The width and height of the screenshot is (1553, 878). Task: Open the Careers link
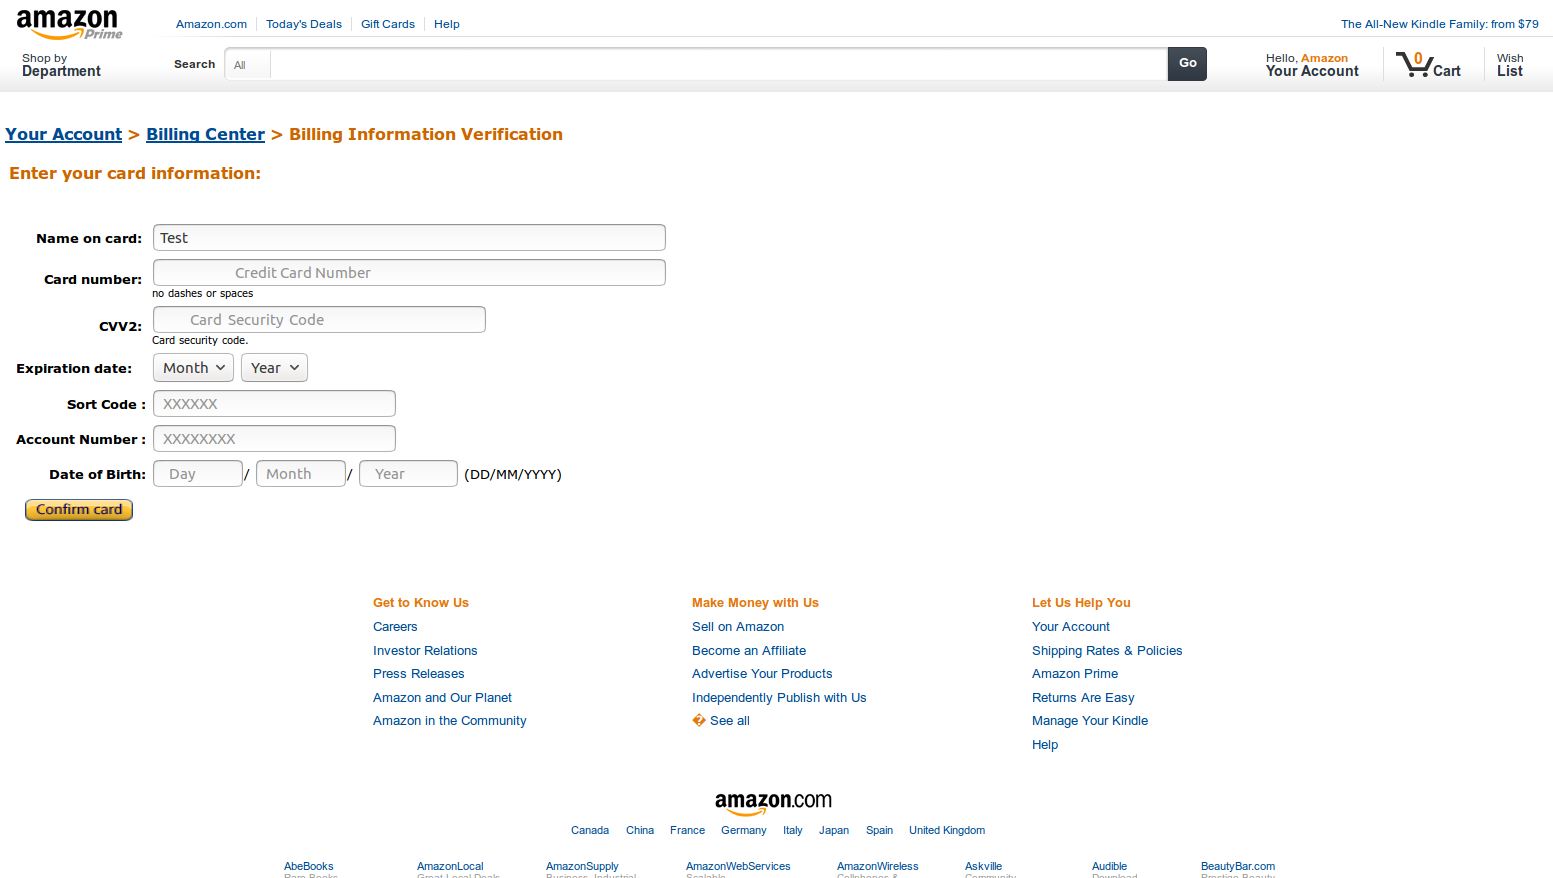click(395, 627)
